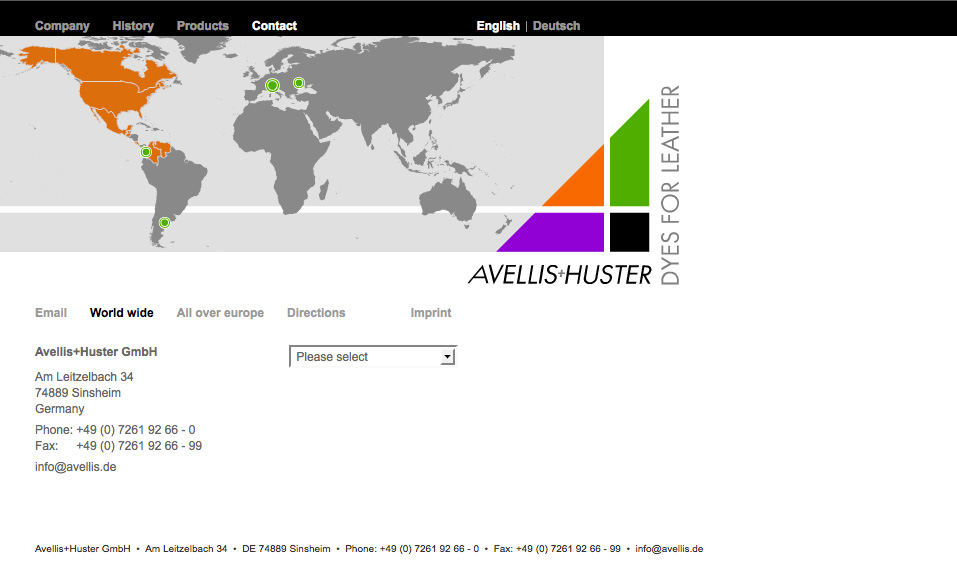The width and height of the screenshot is (957, 571).
Task: Click the green map marker near Colombia
Action: [146, 152]
